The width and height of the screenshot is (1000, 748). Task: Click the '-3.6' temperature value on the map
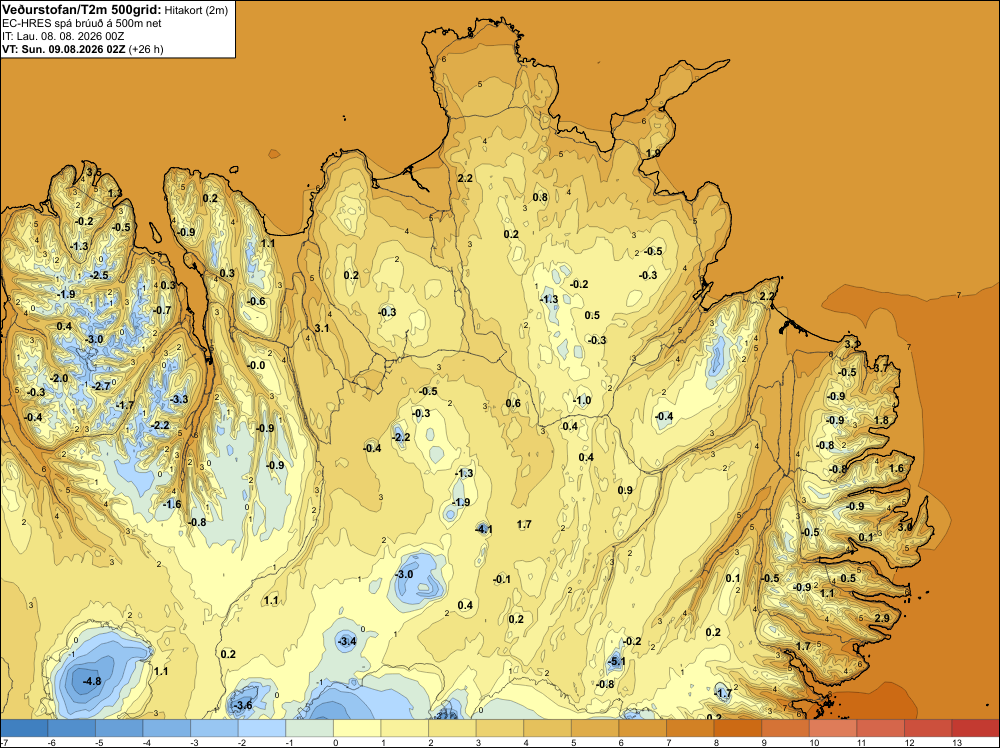pyautogui.click(x=243, y=705)
